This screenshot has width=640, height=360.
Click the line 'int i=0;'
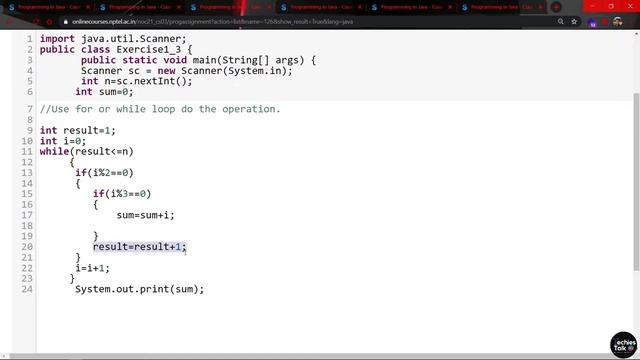(x=63, y=141)
